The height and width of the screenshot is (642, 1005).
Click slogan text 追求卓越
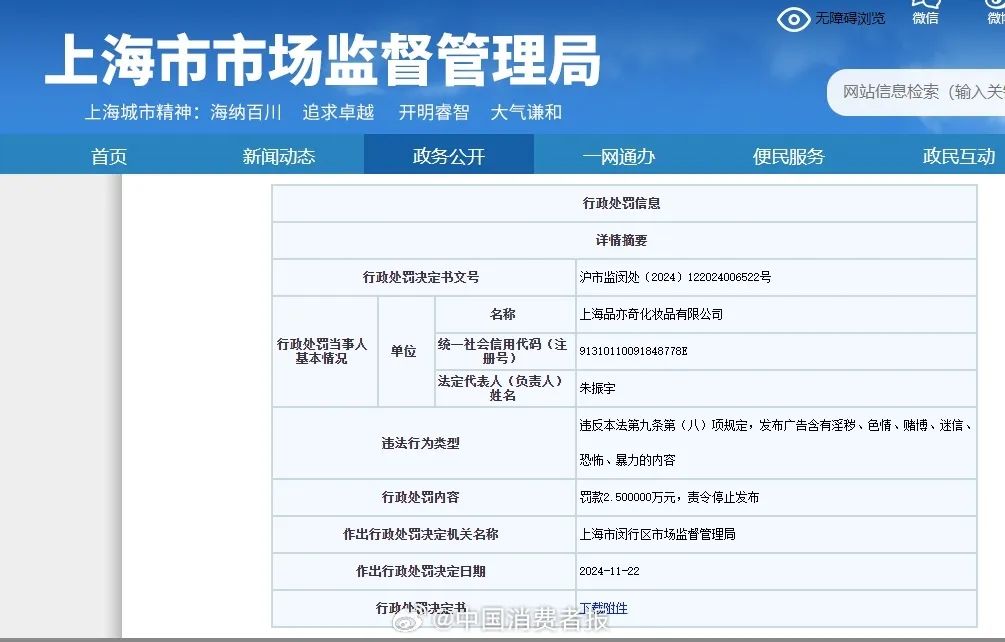click(338, 112)
